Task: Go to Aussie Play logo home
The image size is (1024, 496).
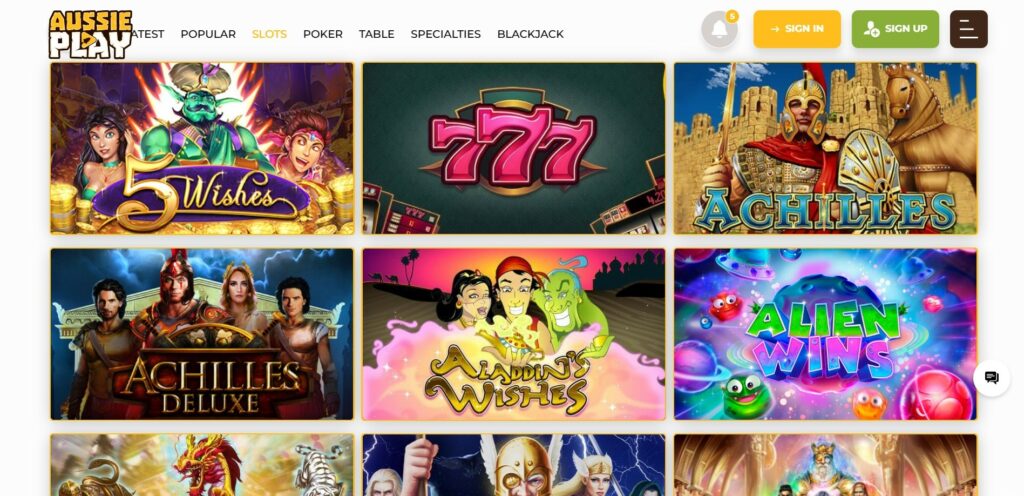Action: point(90,34)
